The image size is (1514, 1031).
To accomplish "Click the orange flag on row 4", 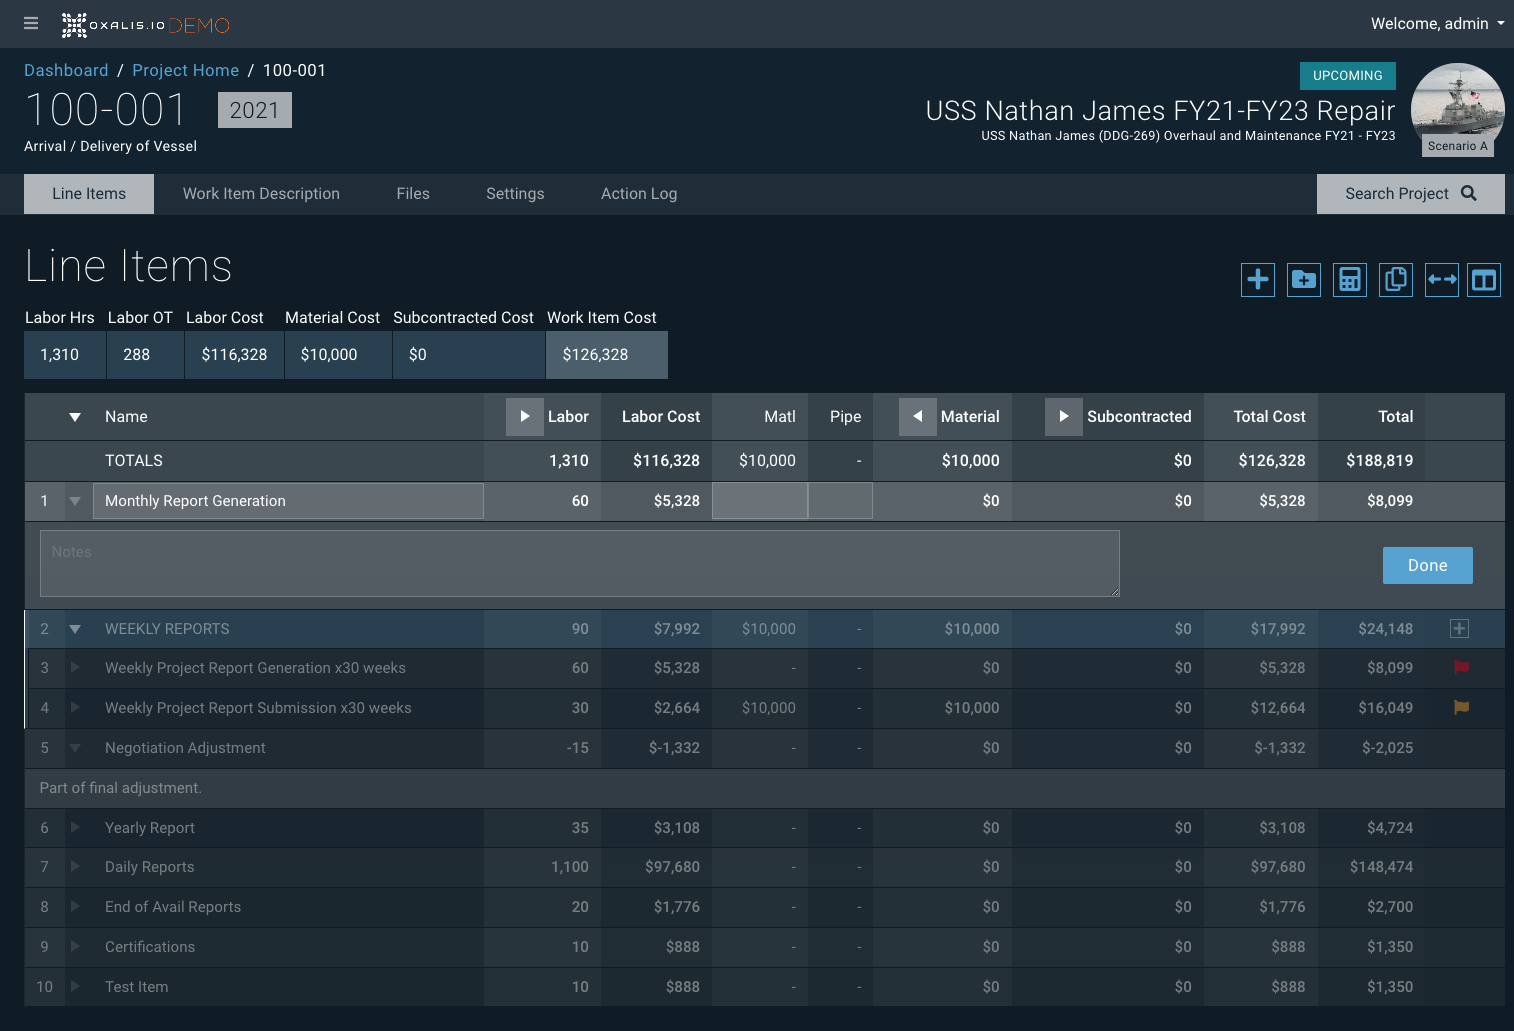I will click(1461, 707).
